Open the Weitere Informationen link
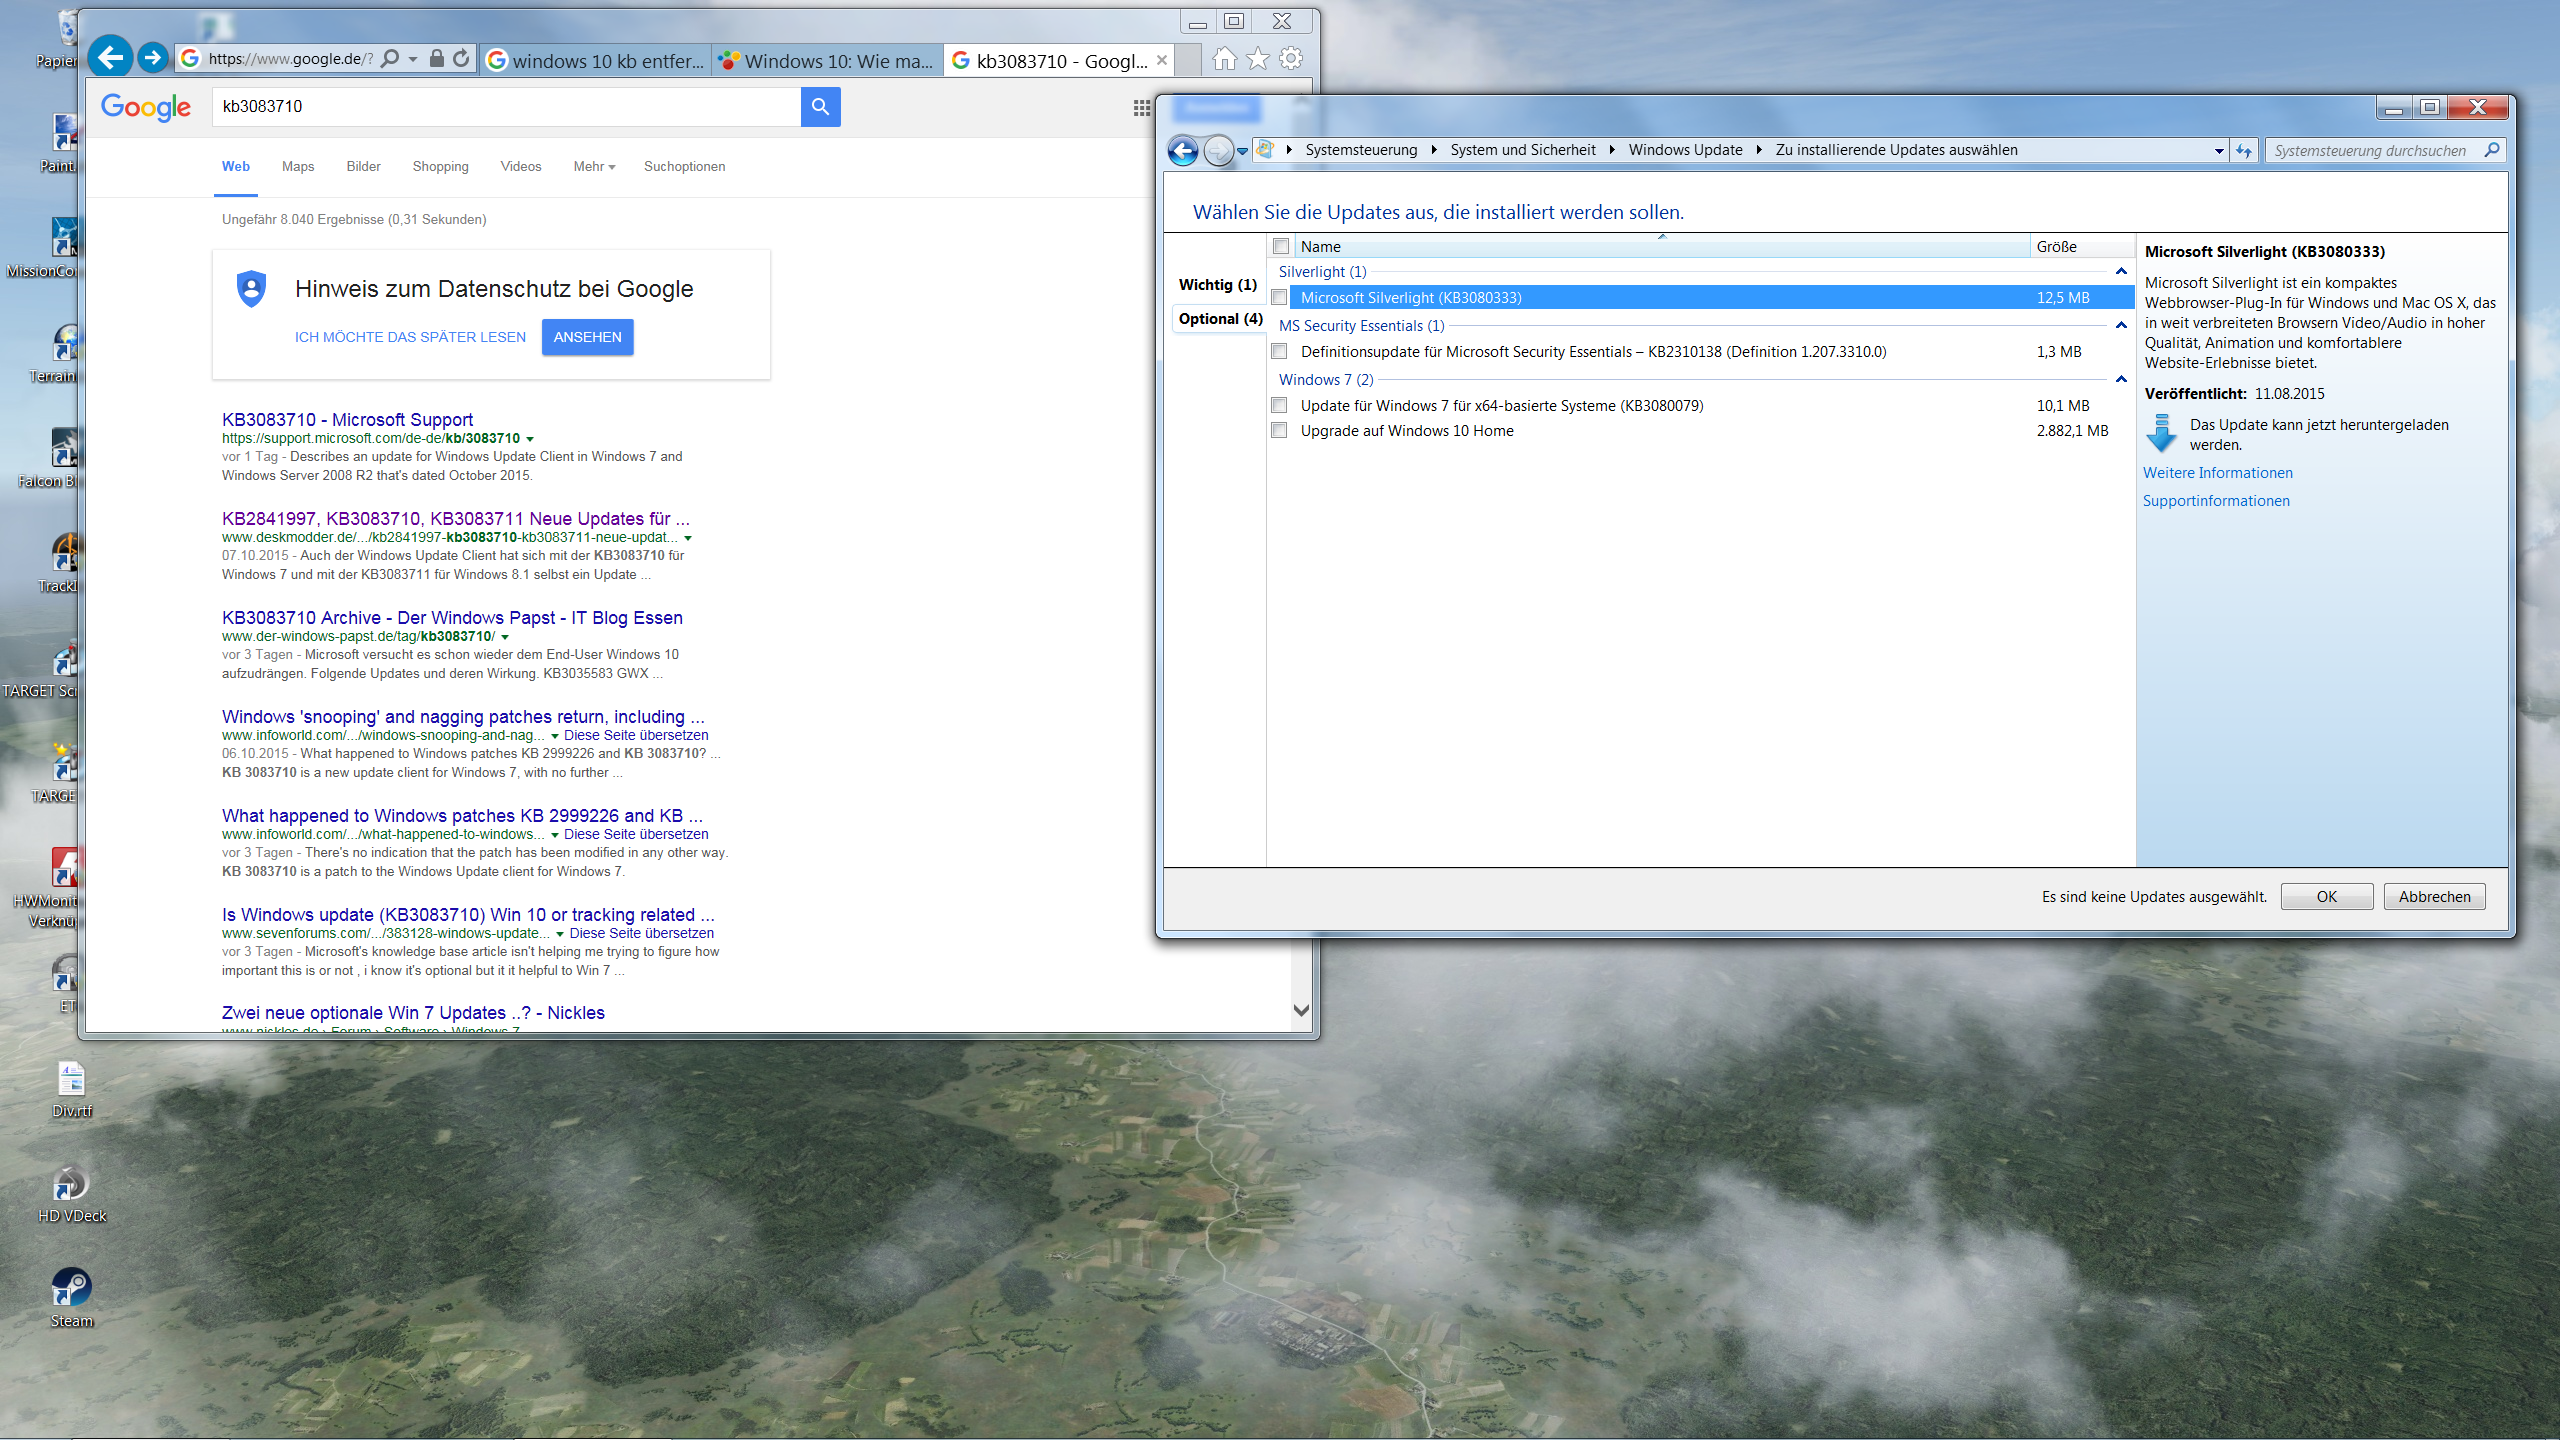The width and height of the screenshot is (2560, 1440). [2217, 473]
